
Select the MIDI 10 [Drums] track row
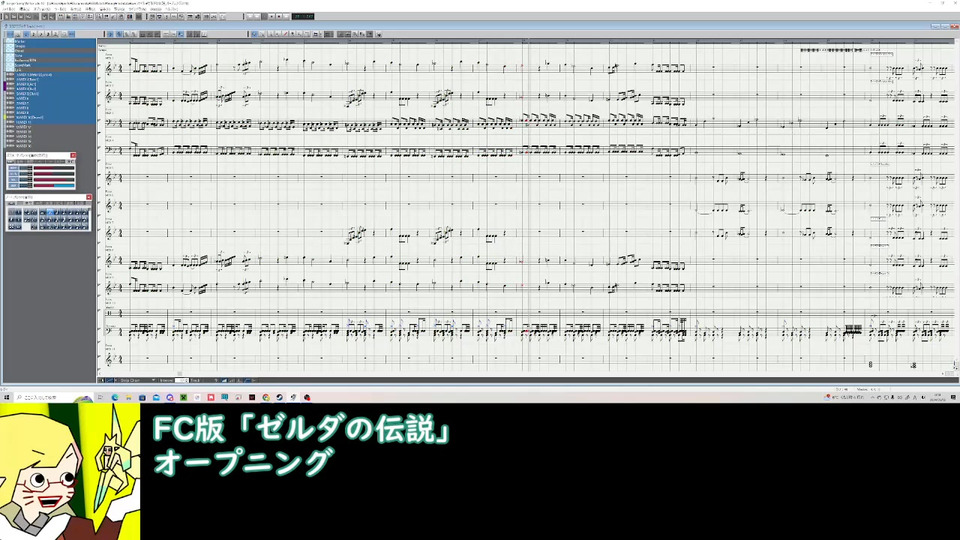click(x=50, y=118)
